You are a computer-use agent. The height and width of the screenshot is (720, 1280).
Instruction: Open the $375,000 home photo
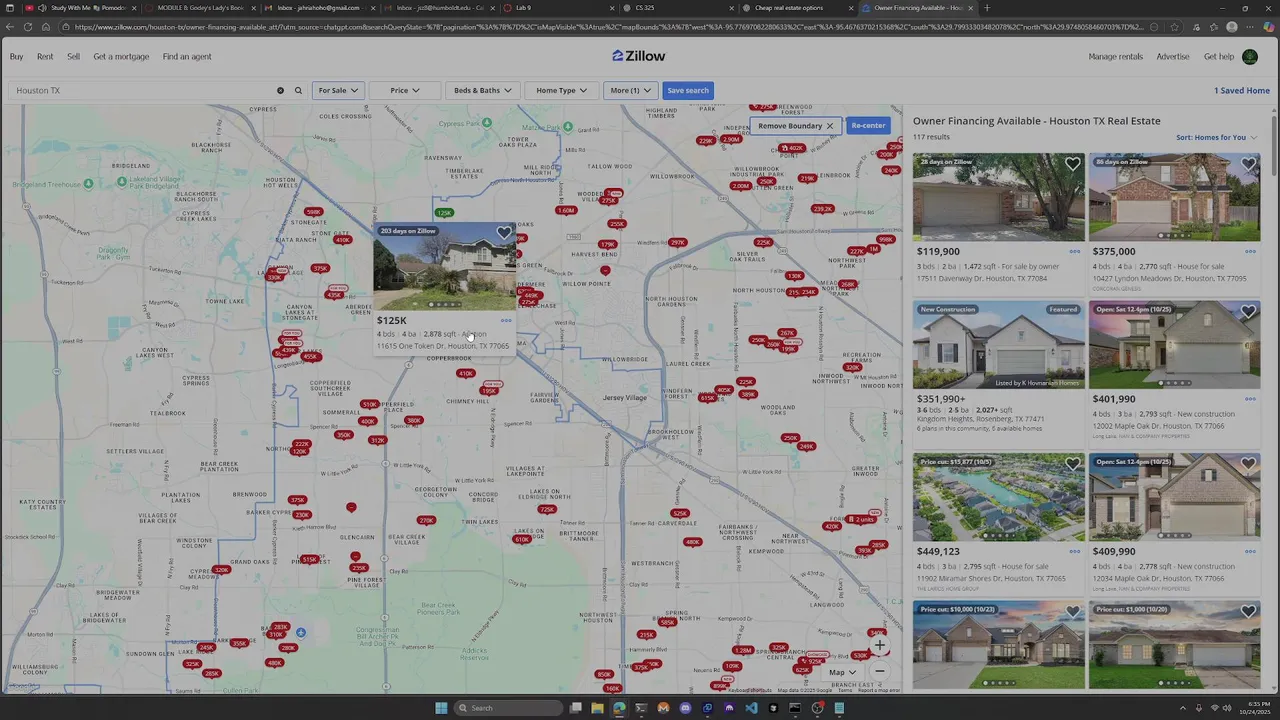coord(1174,197)
